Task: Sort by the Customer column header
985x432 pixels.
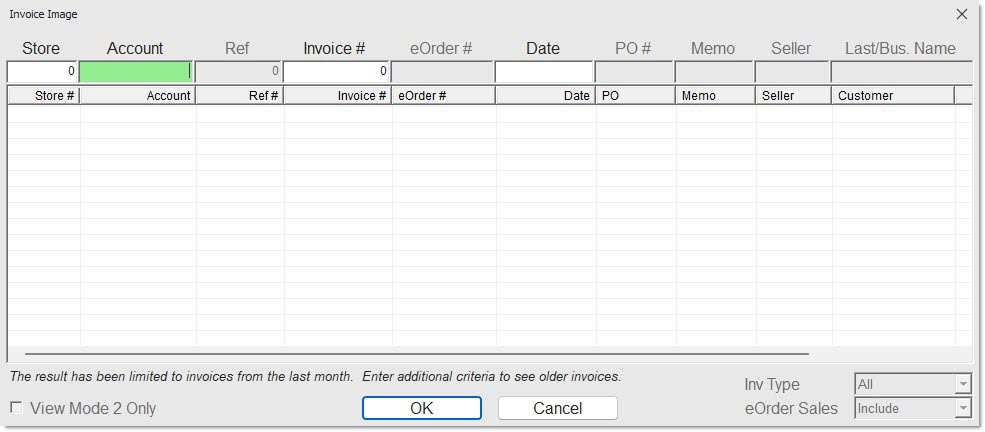Action: tap(892, 96)
